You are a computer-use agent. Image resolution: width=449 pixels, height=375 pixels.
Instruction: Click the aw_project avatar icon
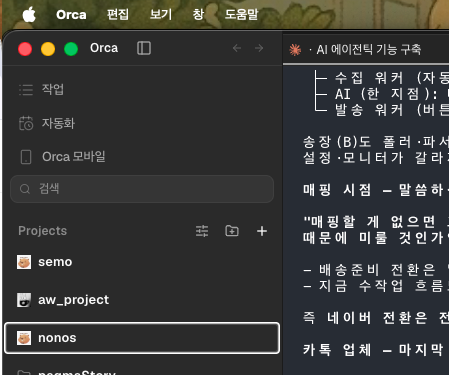point(24,300)
